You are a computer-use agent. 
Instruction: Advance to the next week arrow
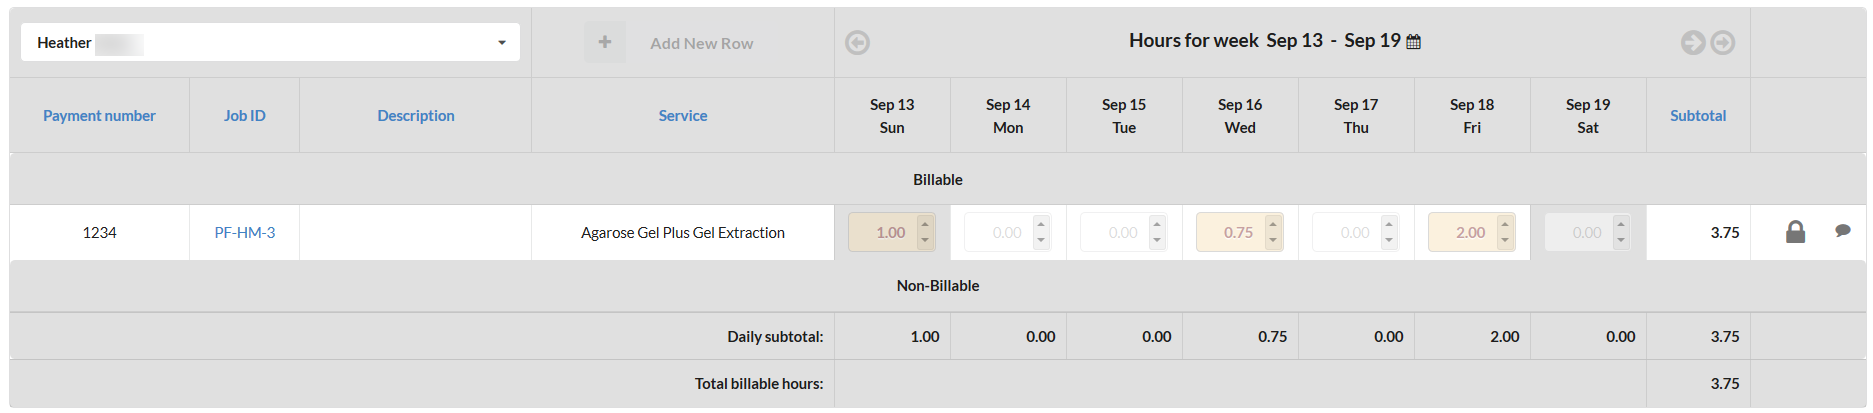(1692, 43)
